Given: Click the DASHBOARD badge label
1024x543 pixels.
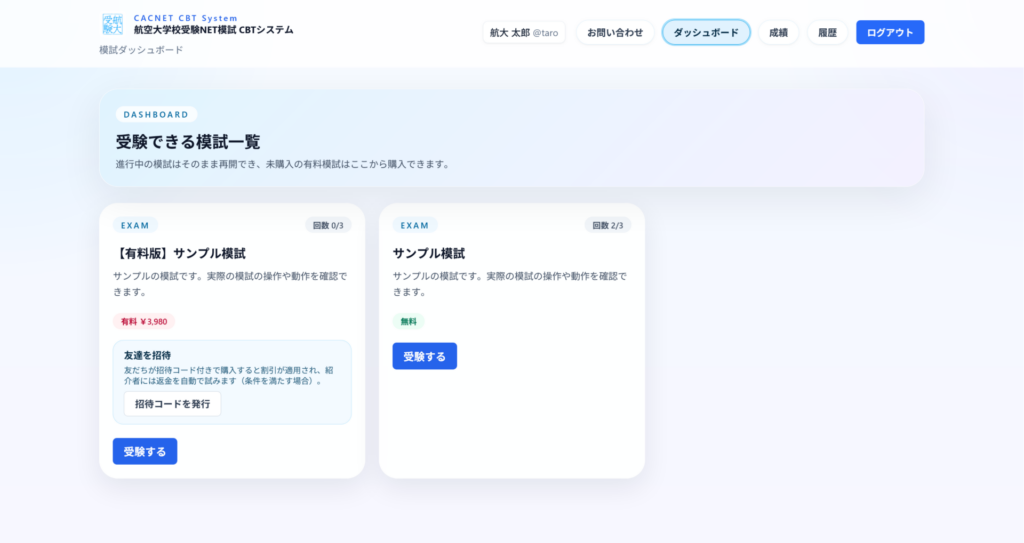Looking at the screenshot, I should (x=156, y=115).
